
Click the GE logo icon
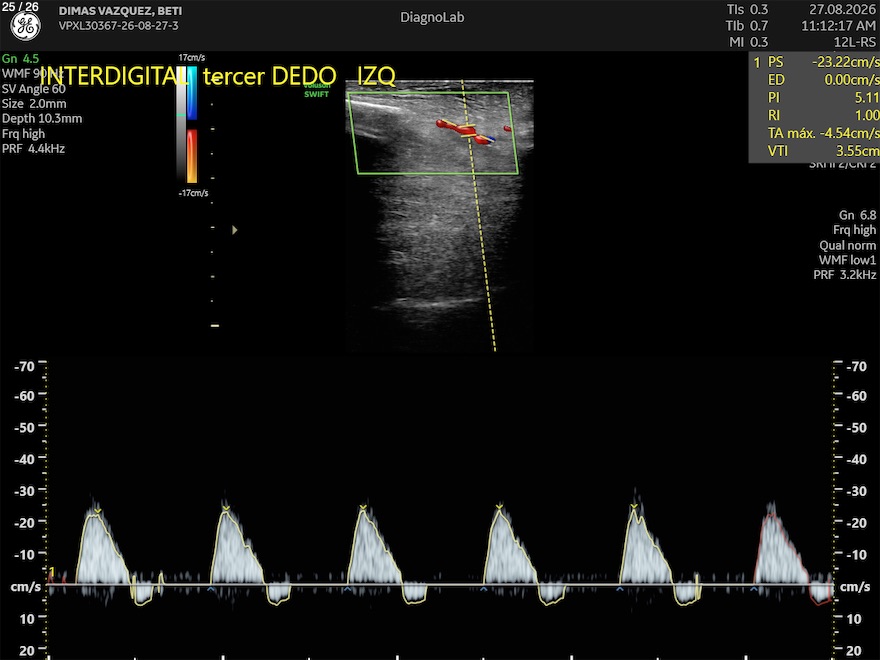click(x=25, y=26)
